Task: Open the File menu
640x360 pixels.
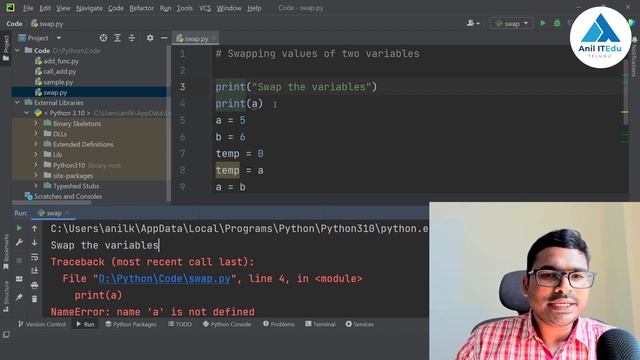Action: (x=28, y=8)
